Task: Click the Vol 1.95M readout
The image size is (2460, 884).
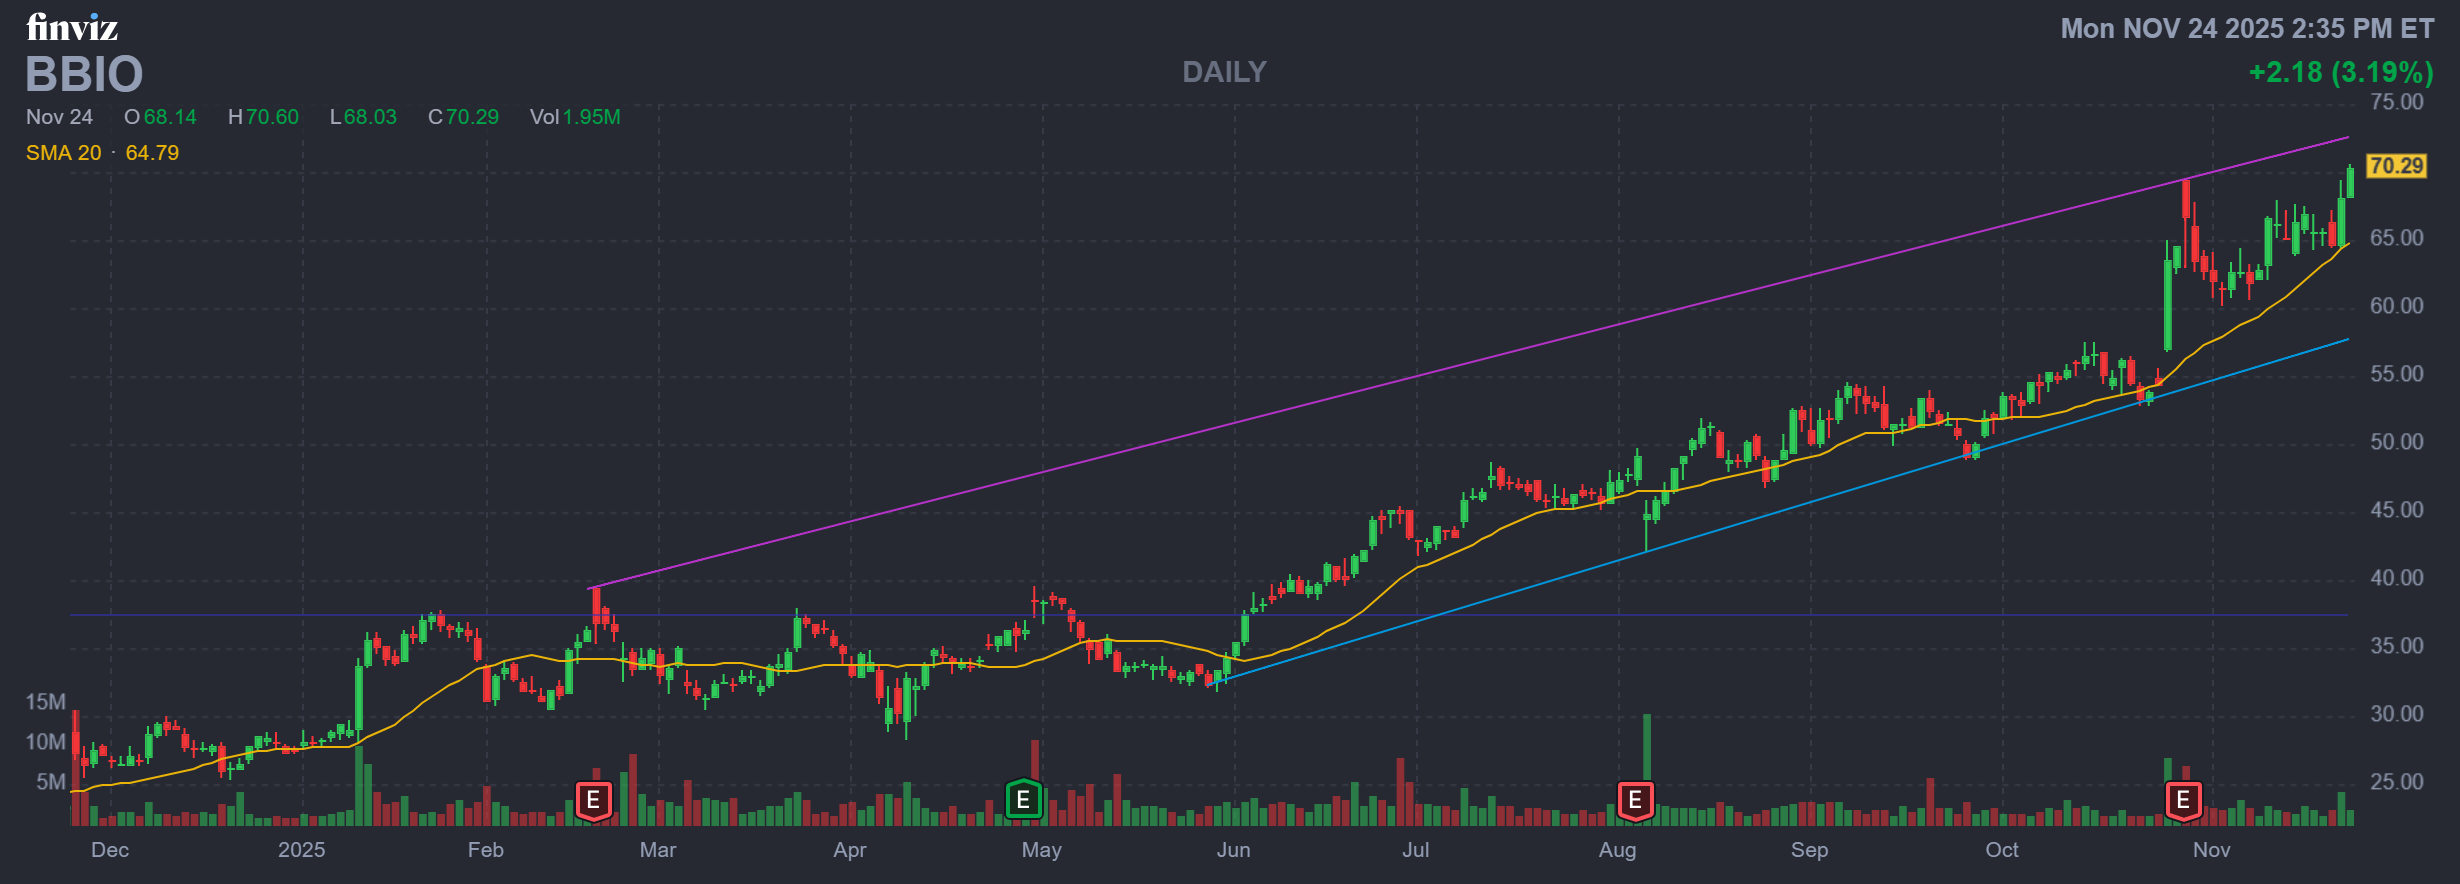Action: [575, 117]
